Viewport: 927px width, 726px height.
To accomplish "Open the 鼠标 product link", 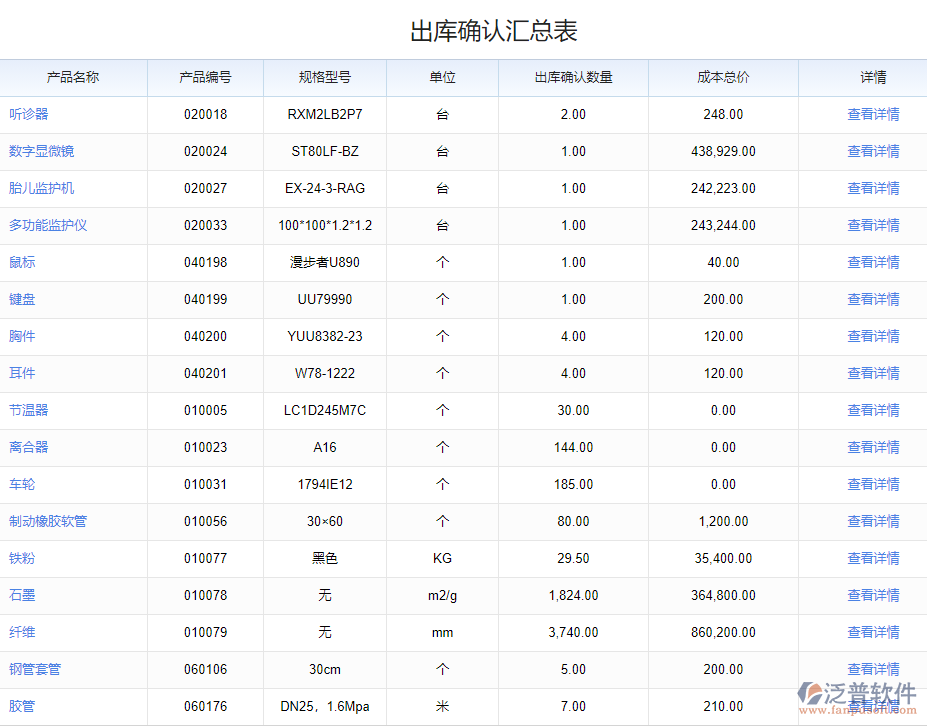I will 22,262.
